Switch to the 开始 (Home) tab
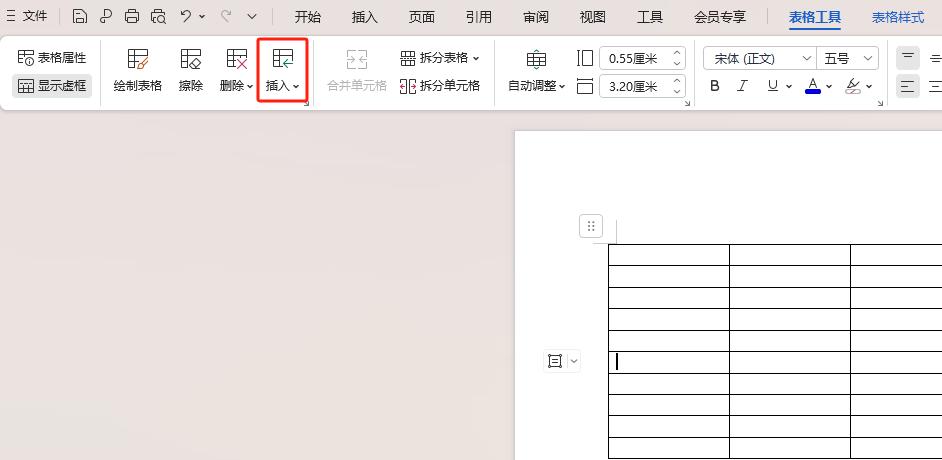942x460 pixels. point(308,17)
